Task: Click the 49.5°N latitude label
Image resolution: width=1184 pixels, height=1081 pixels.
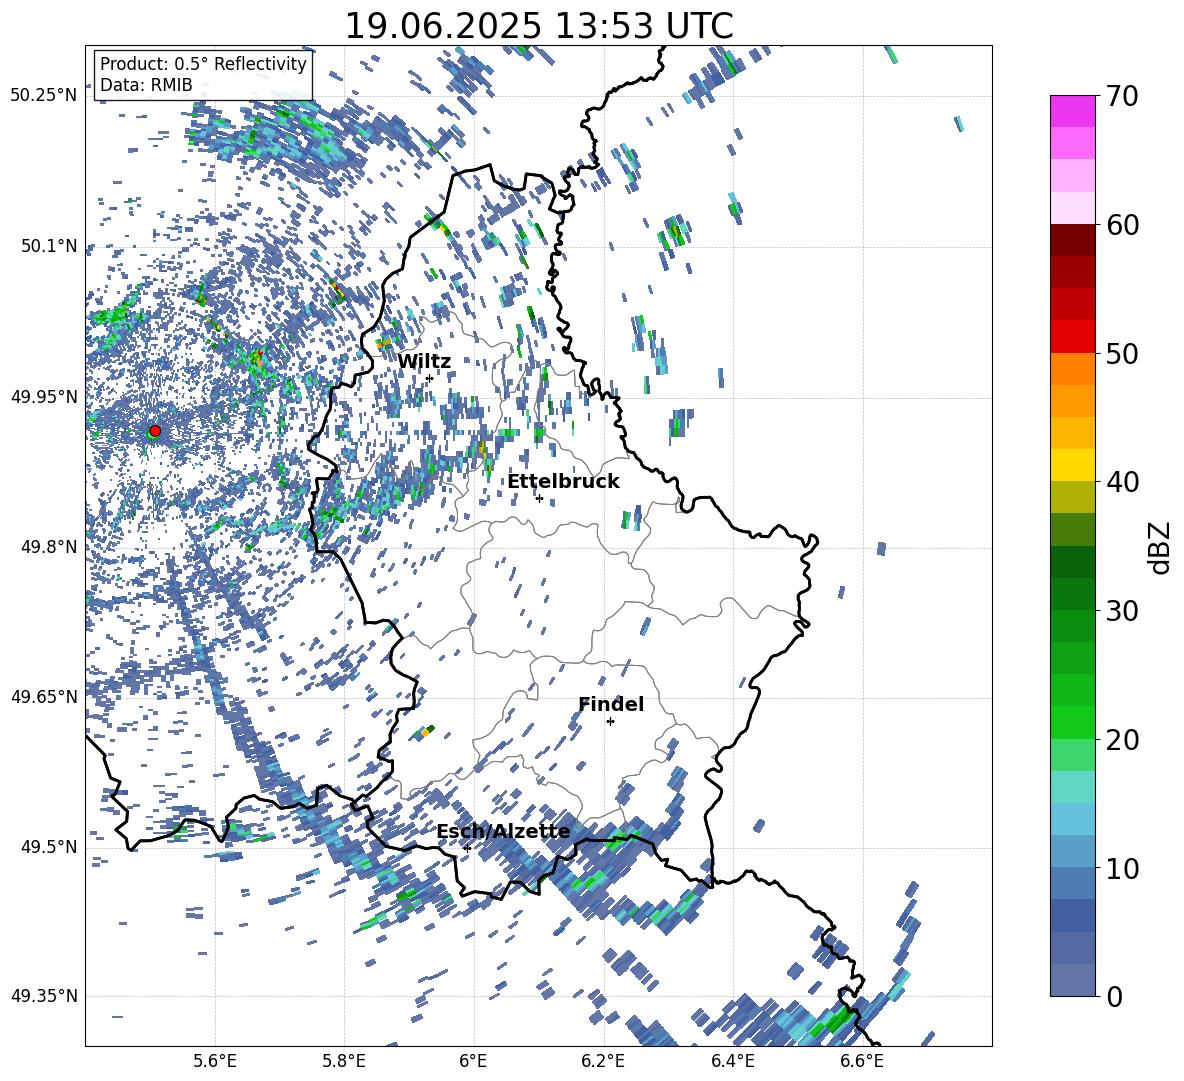Action: pyautogui.click(x=48, y=847)
